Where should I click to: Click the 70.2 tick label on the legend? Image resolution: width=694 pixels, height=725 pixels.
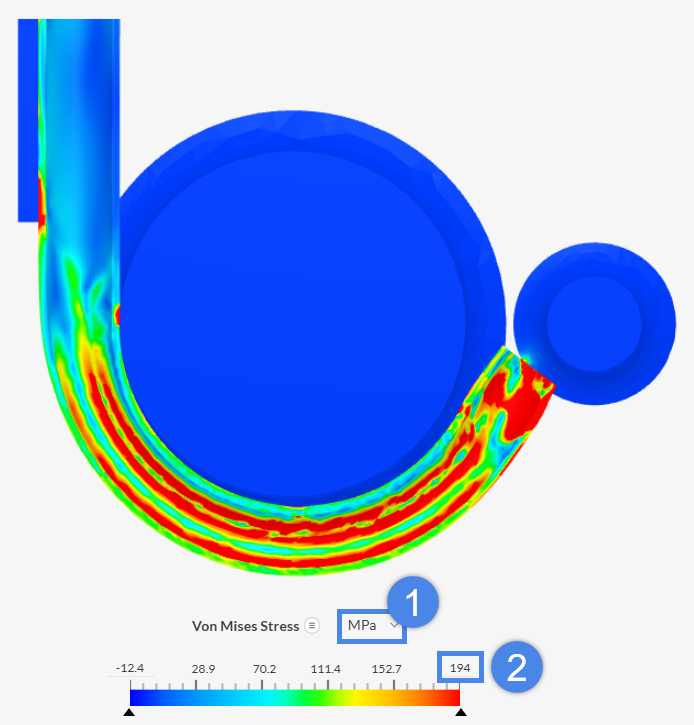point(264,668)
